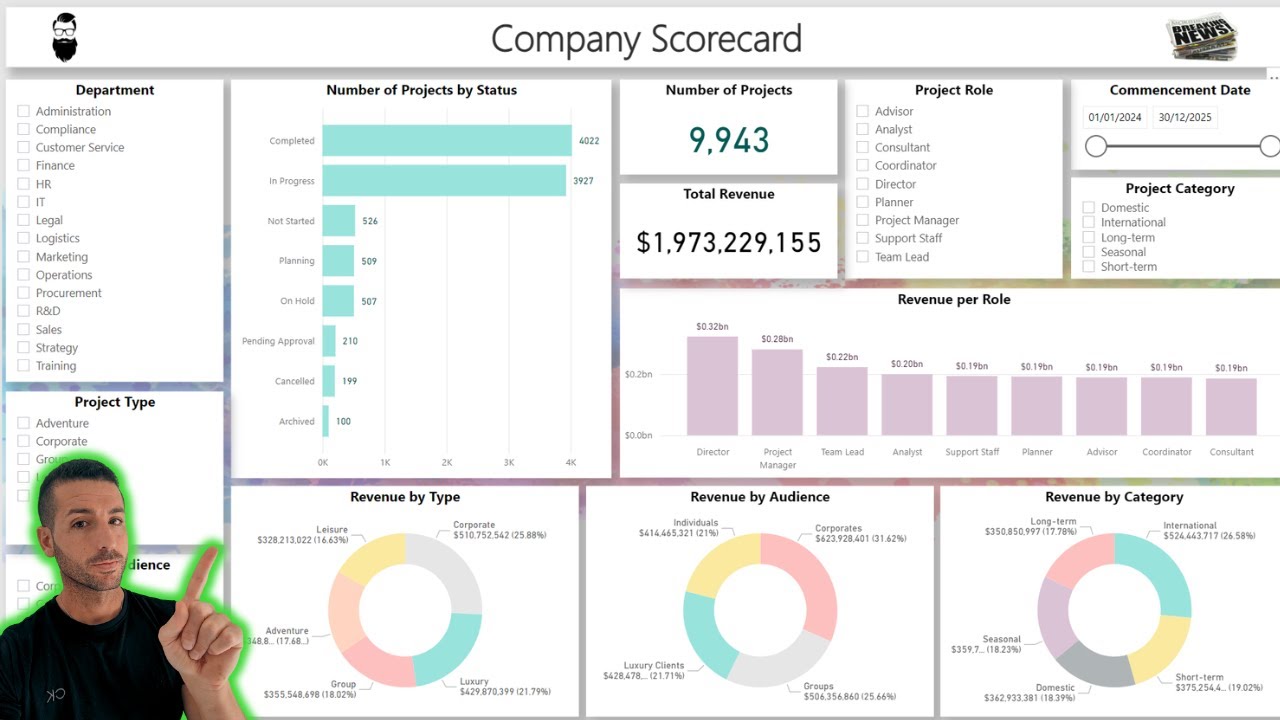The image size is (1280, 720).
Task: Check Adventure under Project Type
Action: (x=24, y=423)
